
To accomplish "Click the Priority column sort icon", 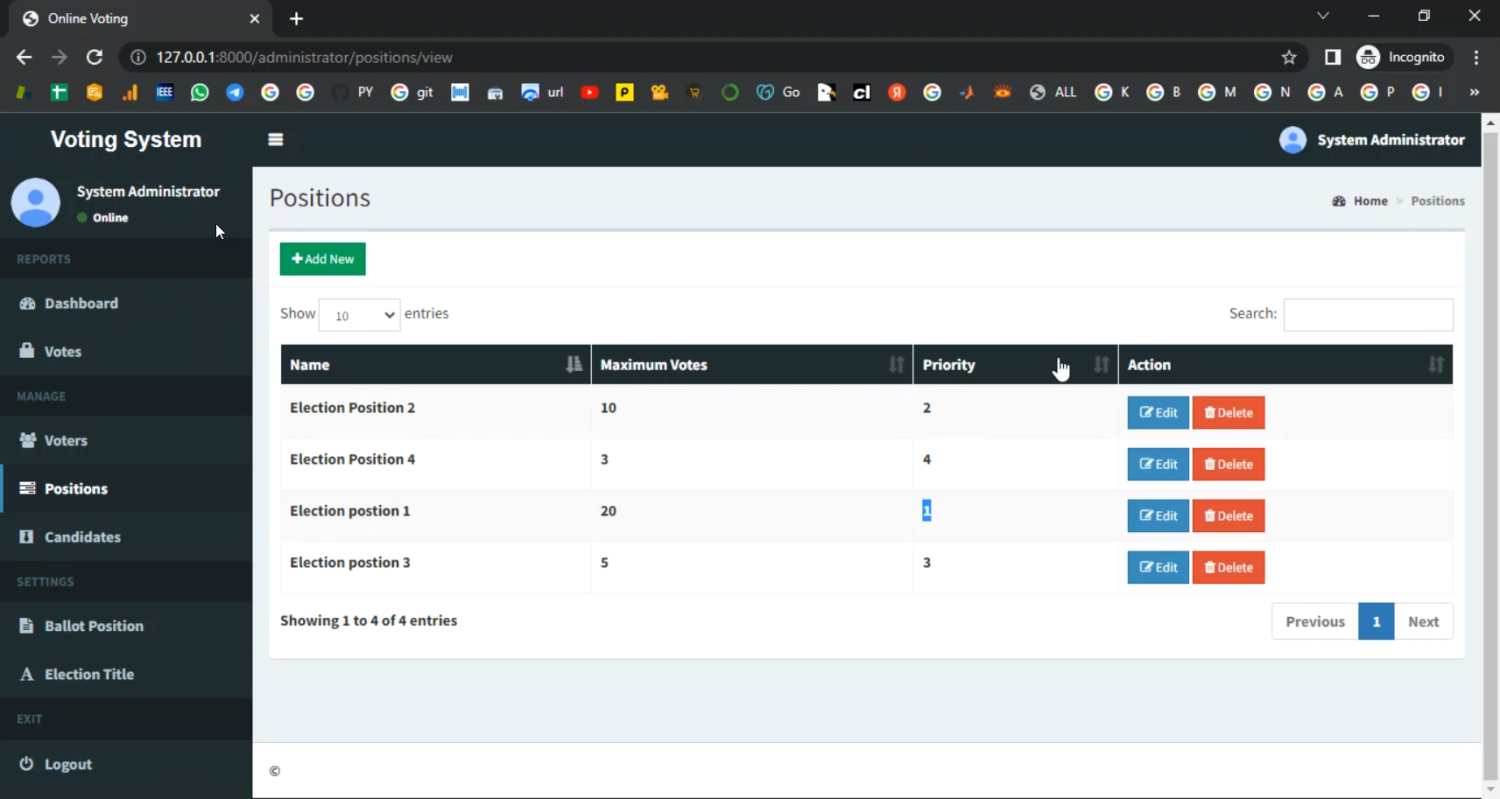I will (x=1101, y=365).
